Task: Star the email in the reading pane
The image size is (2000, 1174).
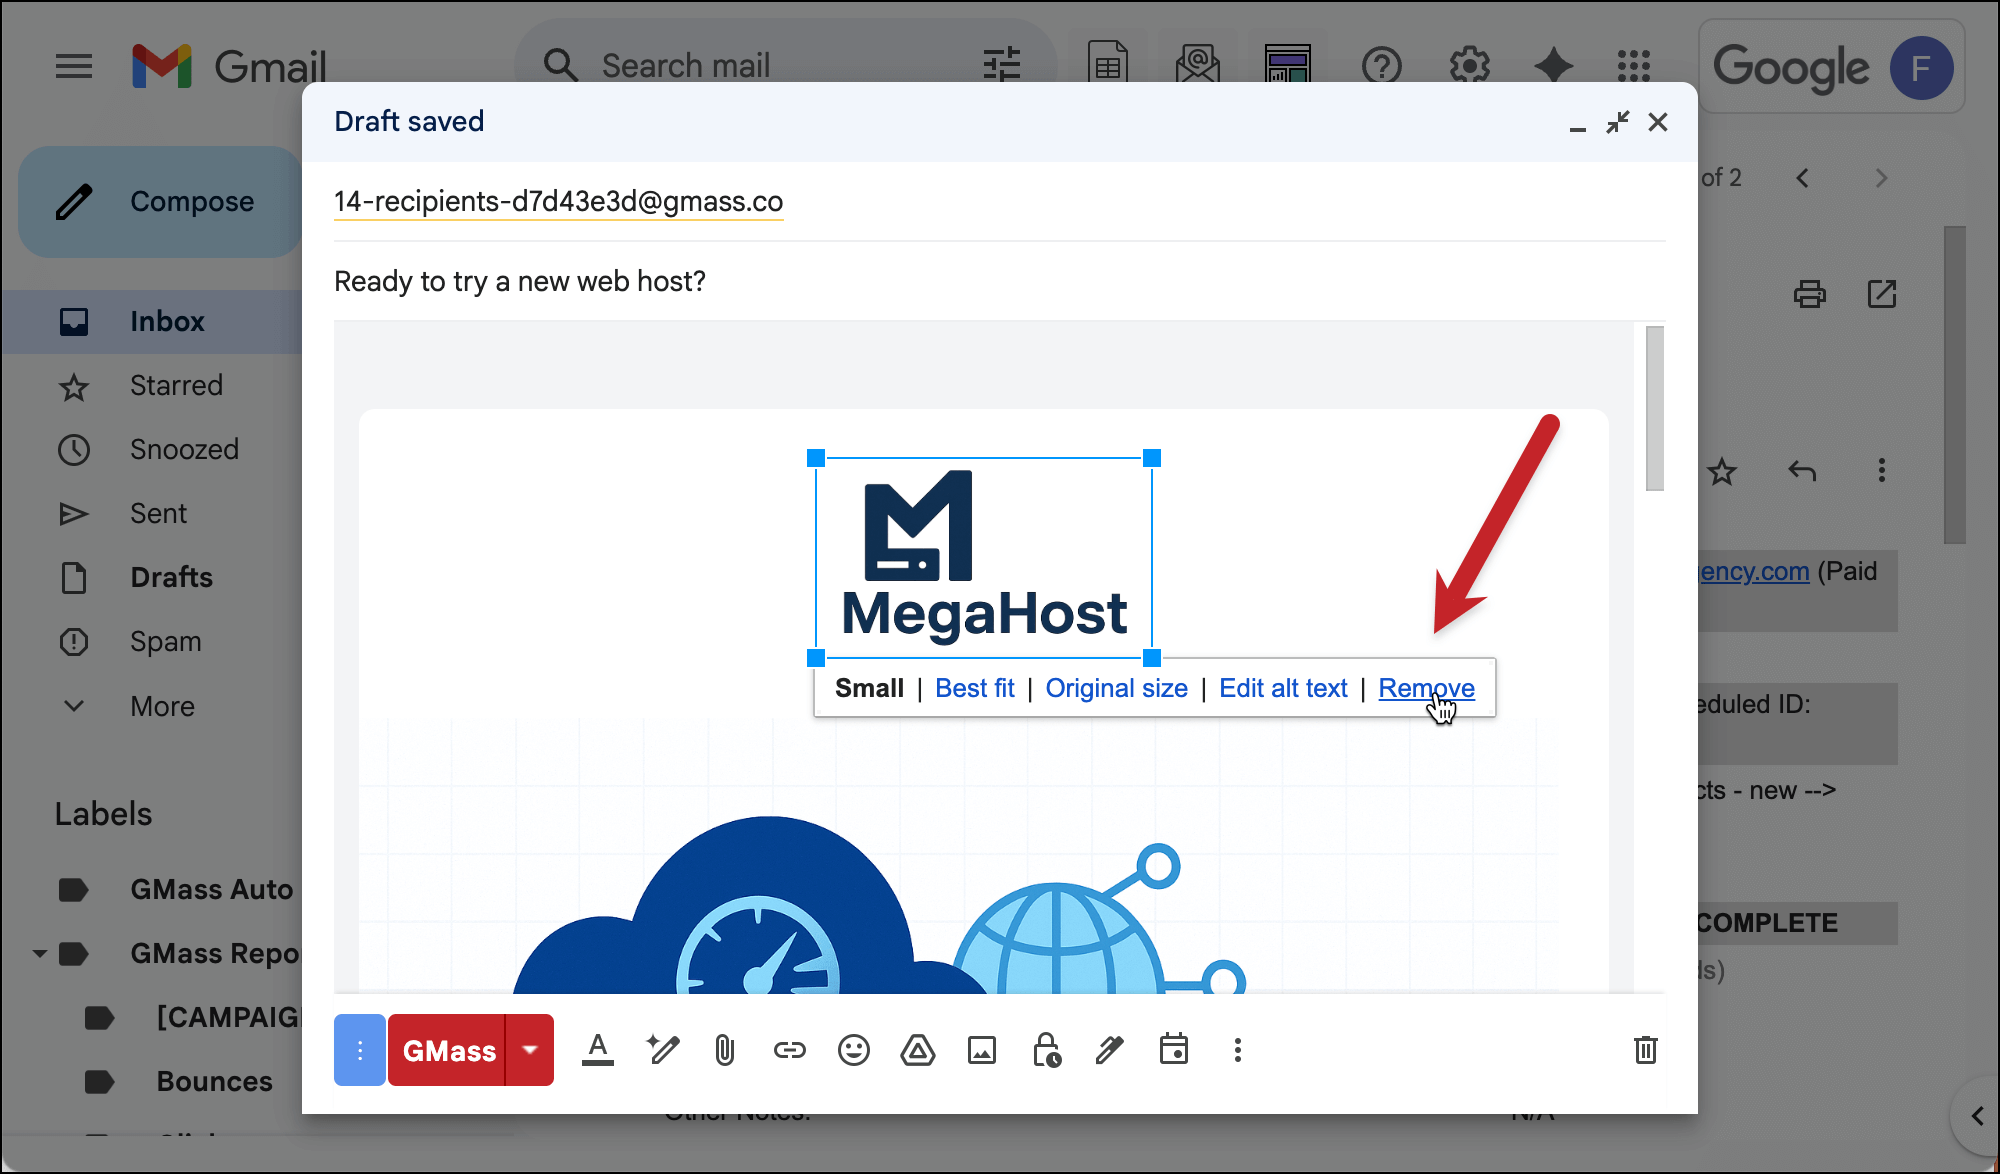Action: point(1722,472)
